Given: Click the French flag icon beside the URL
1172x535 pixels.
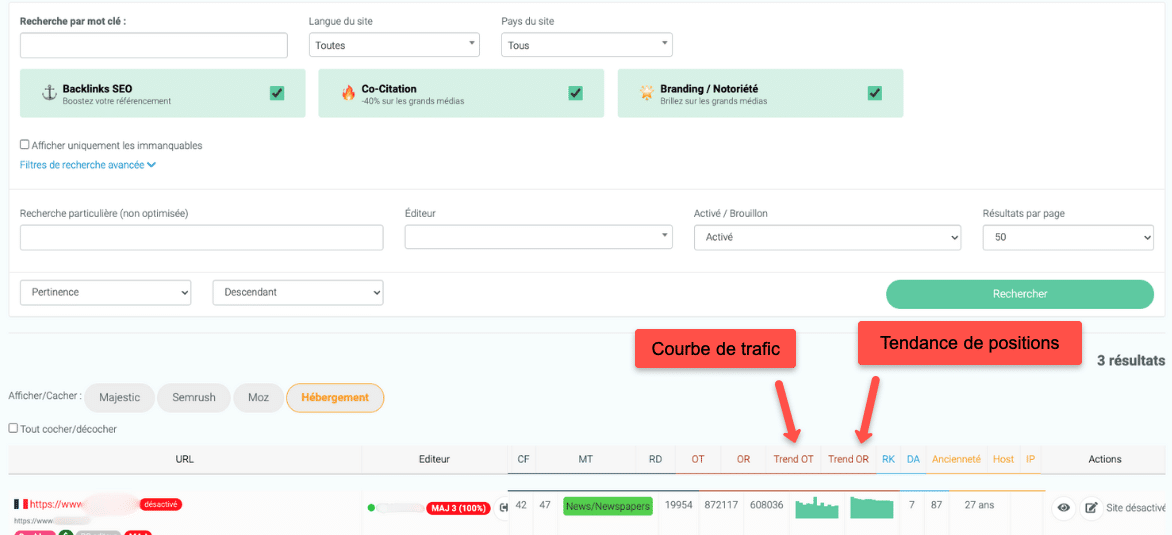Looking at the screenshot, I should (x=20, y=504).
